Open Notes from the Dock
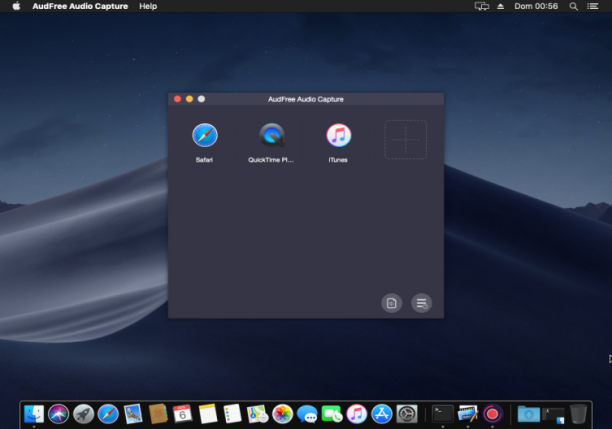This screenshot has height=429, width=612. click(208, 414)
